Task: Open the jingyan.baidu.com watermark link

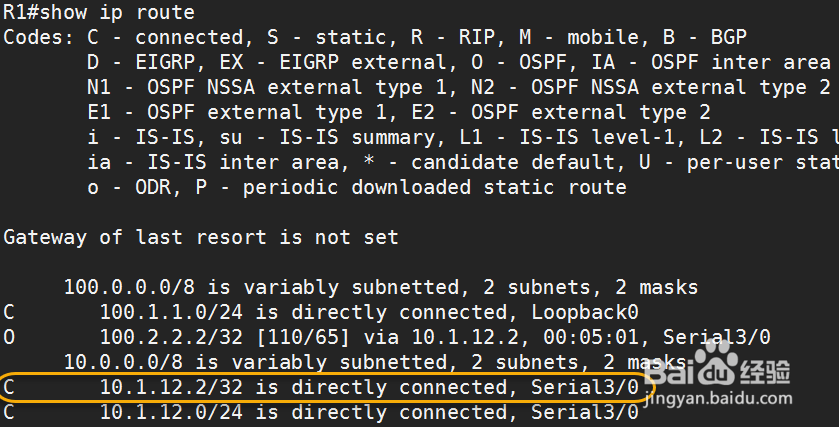Action: pos(719,399)
